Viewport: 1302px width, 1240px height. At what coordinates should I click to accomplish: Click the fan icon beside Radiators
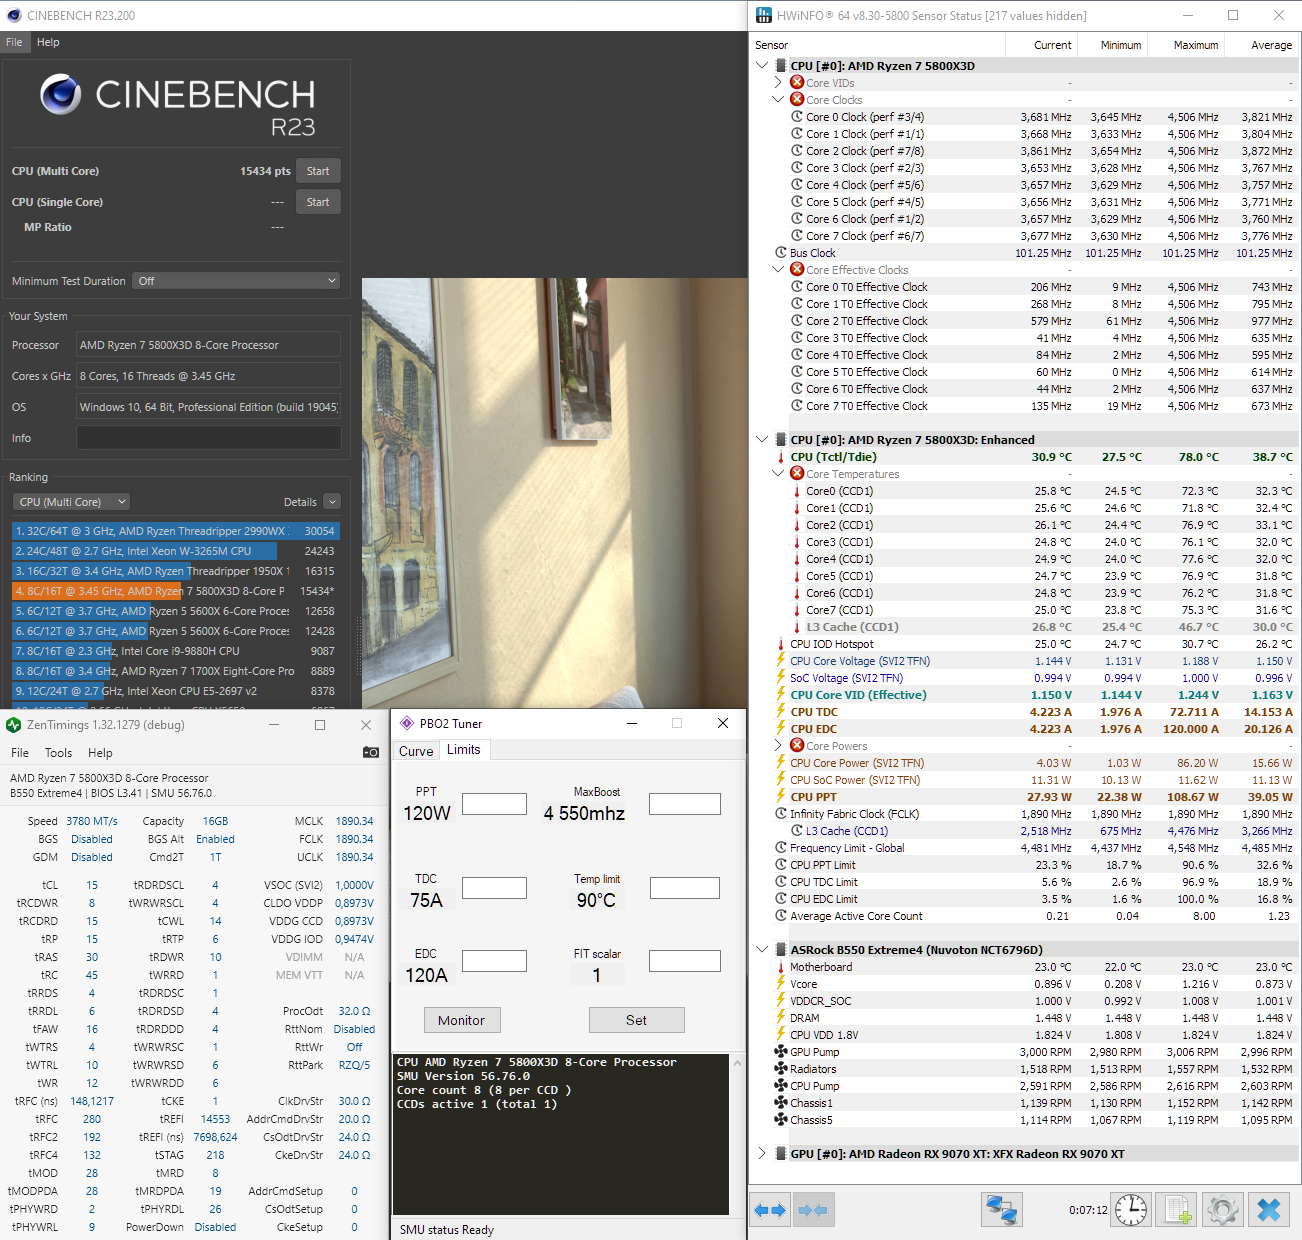pyautogui.click(x=781, y=1069)
